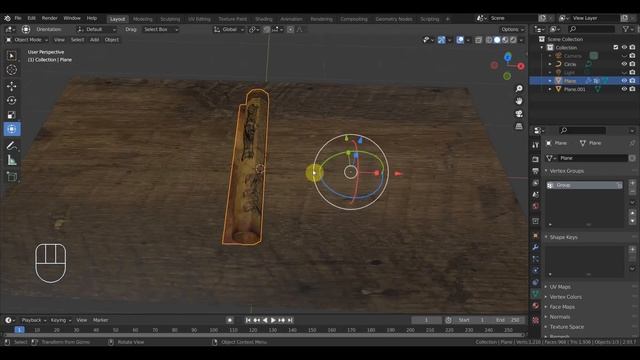Toggle the camera view icon
Screen dimensions: 640x360
519,113
